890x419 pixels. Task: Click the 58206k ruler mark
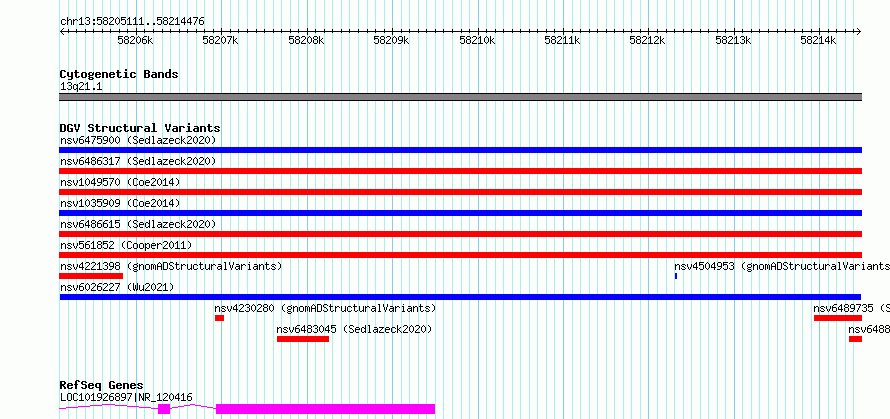(x=135, y=40)
